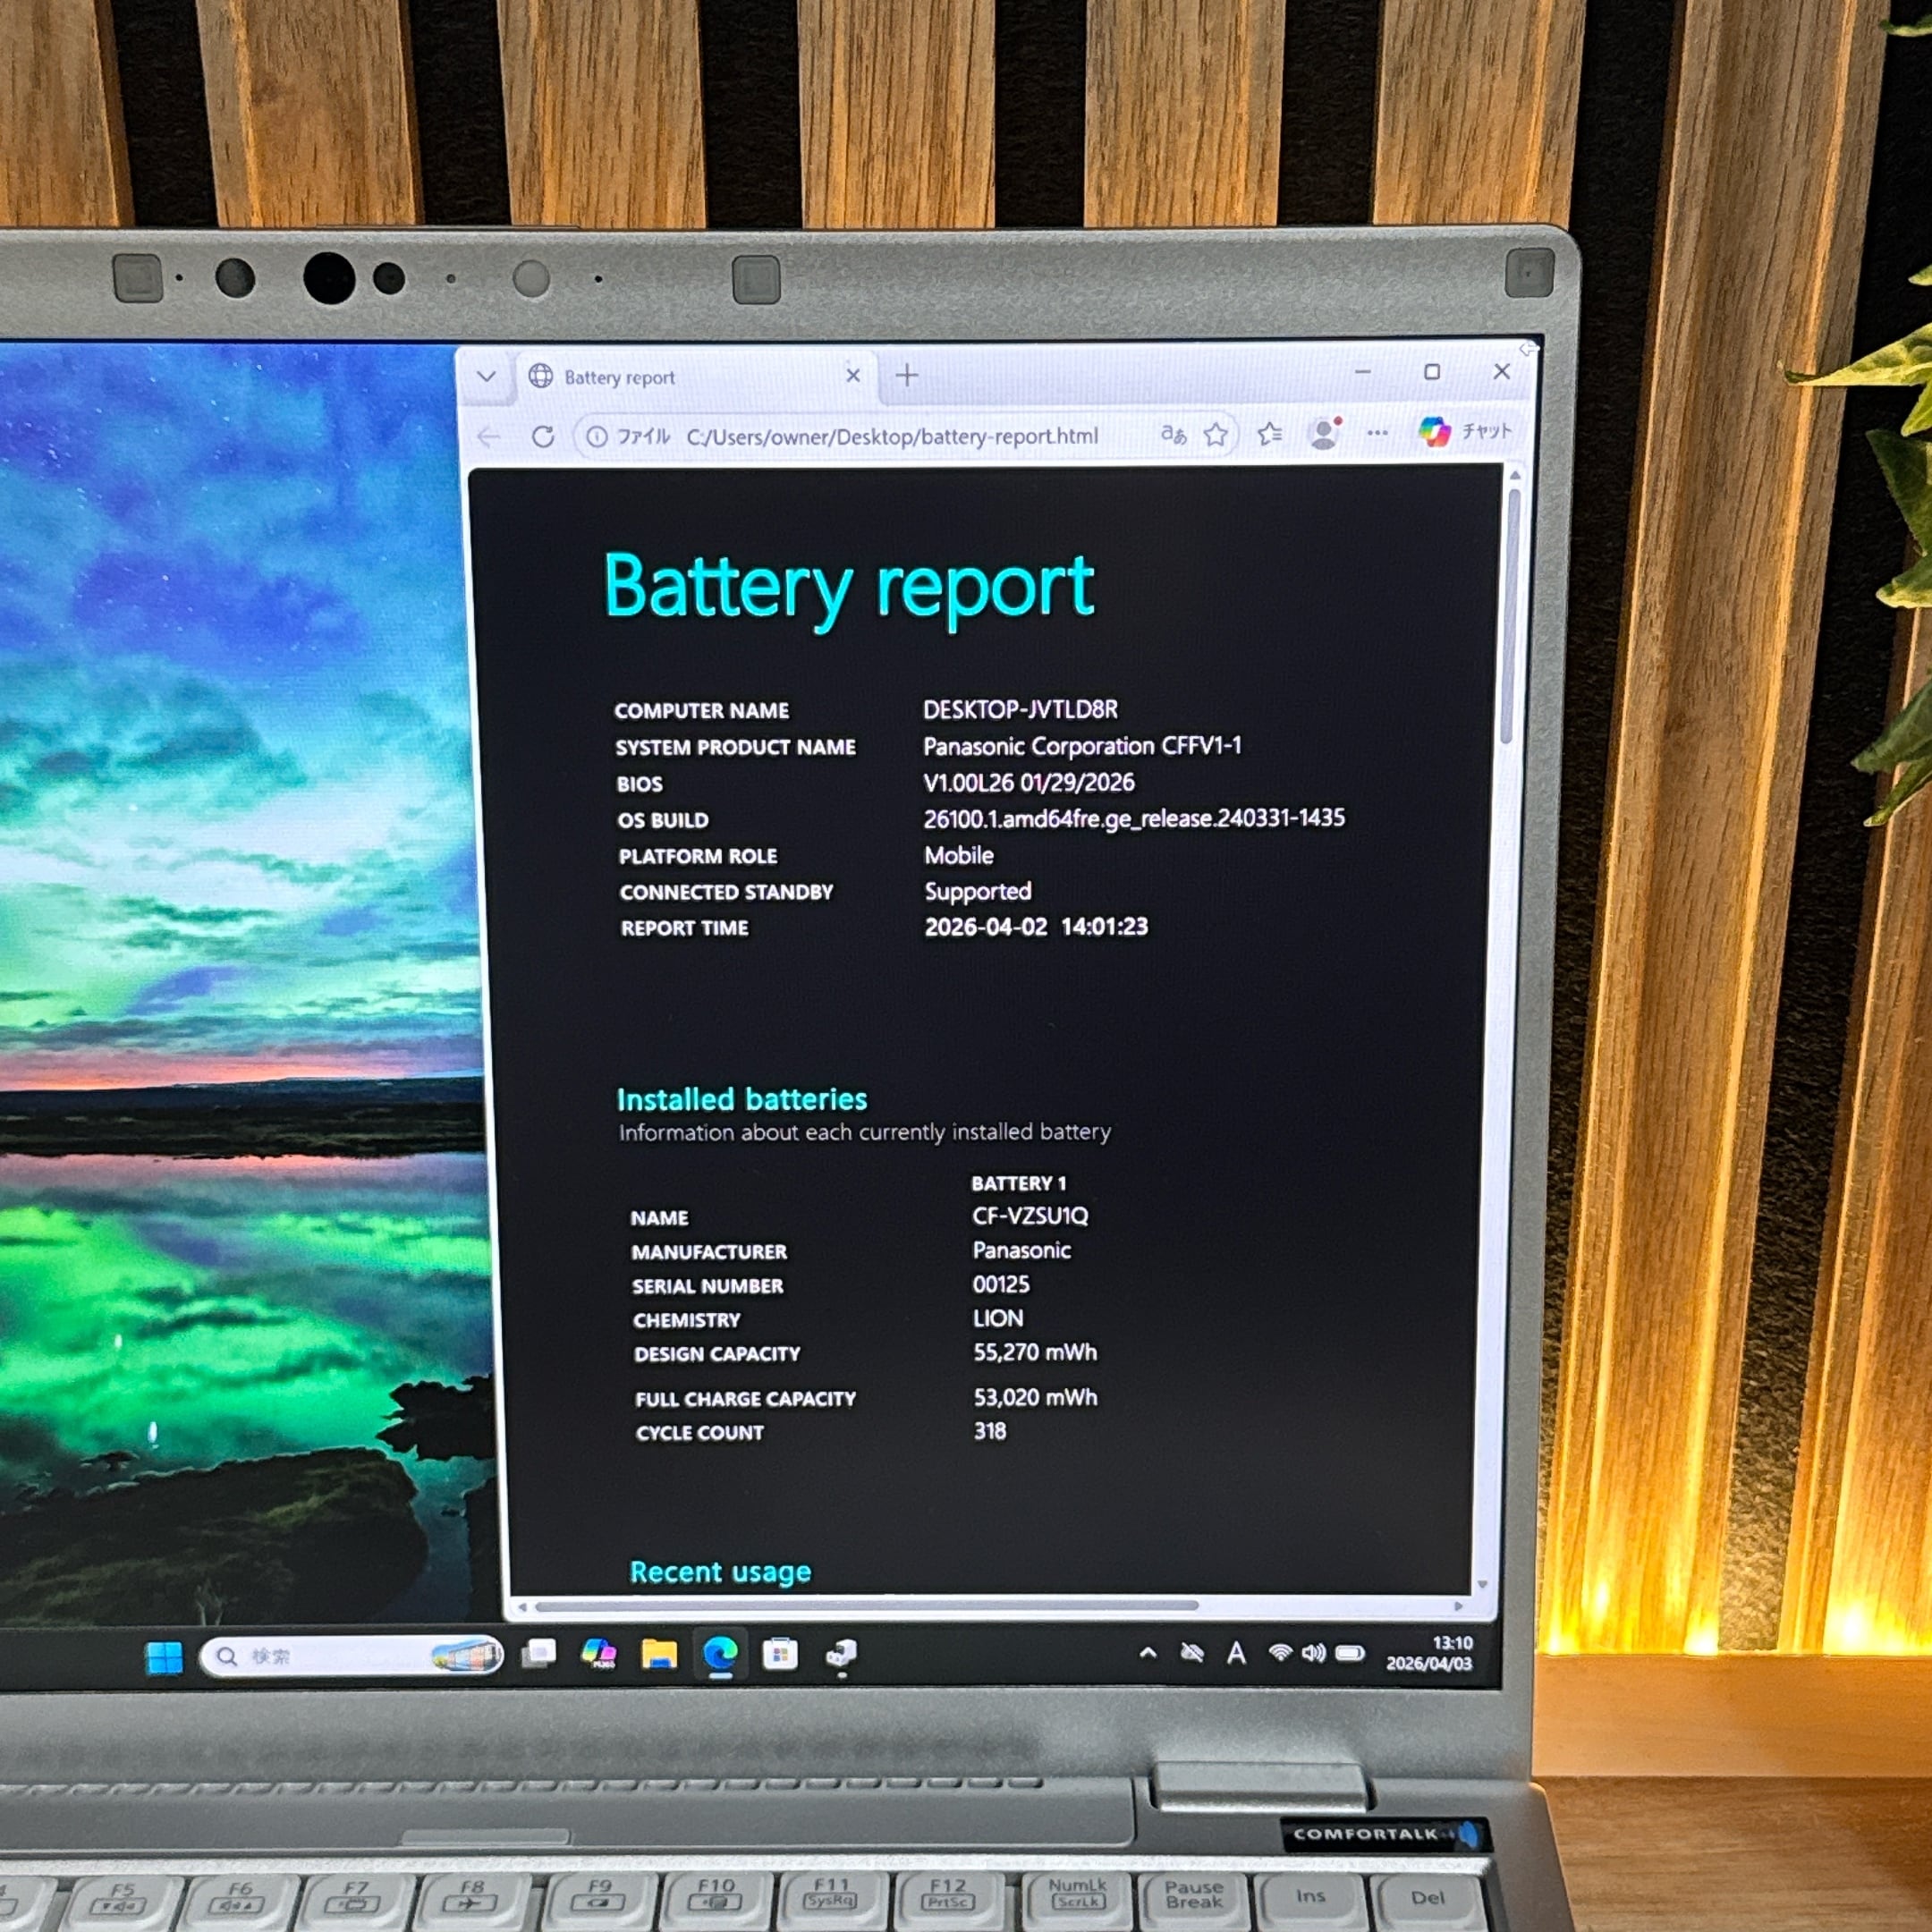Expand the tab actions chevron
This screenshot has height=1932, width=1932.
pyautogui.click(x=486, y=377)
